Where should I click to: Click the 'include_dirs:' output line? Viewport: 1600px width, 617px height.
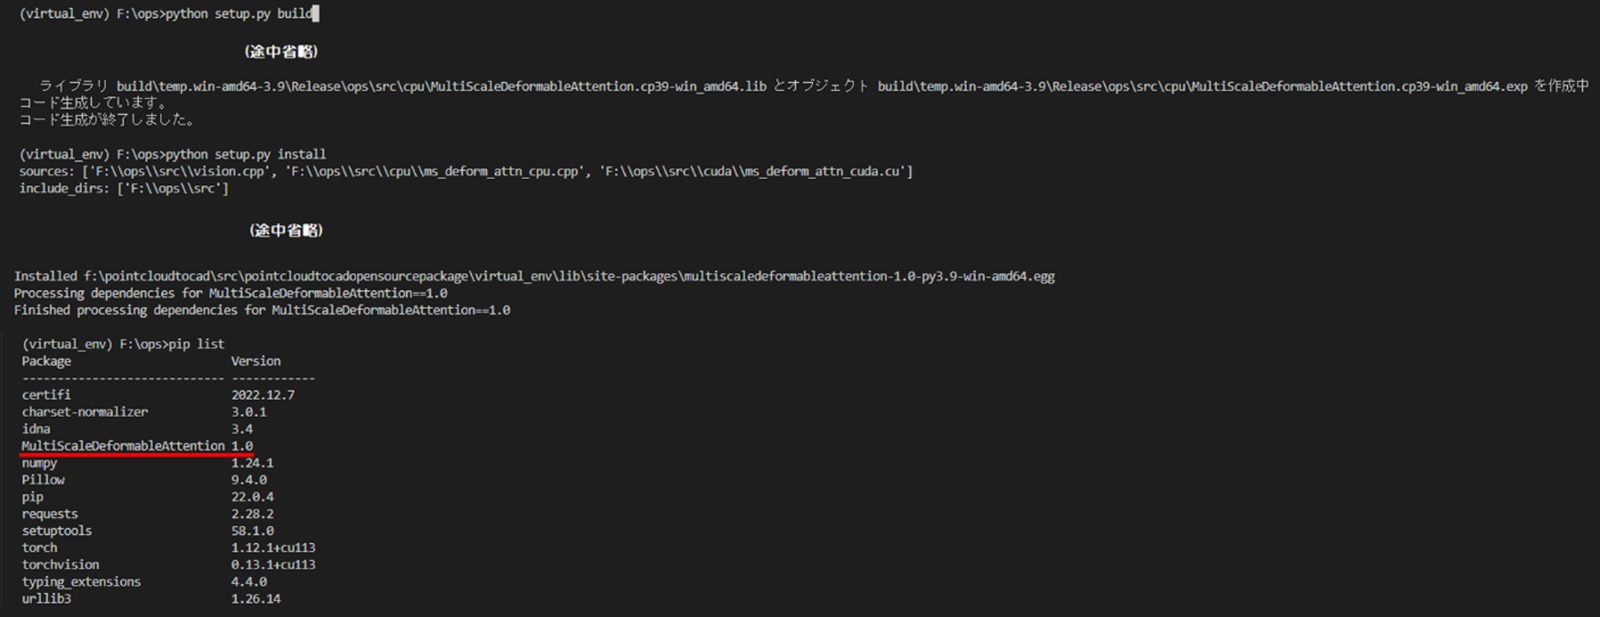(124, 188)
